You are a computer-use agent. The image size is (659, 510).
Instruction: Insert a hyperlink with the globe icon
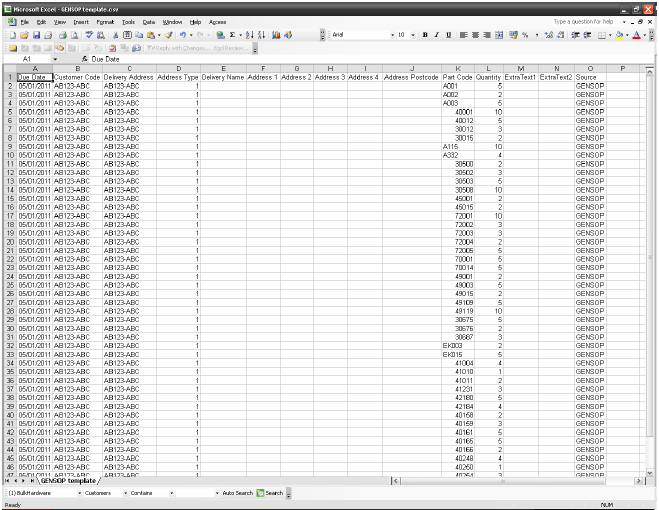coord(220,35)
